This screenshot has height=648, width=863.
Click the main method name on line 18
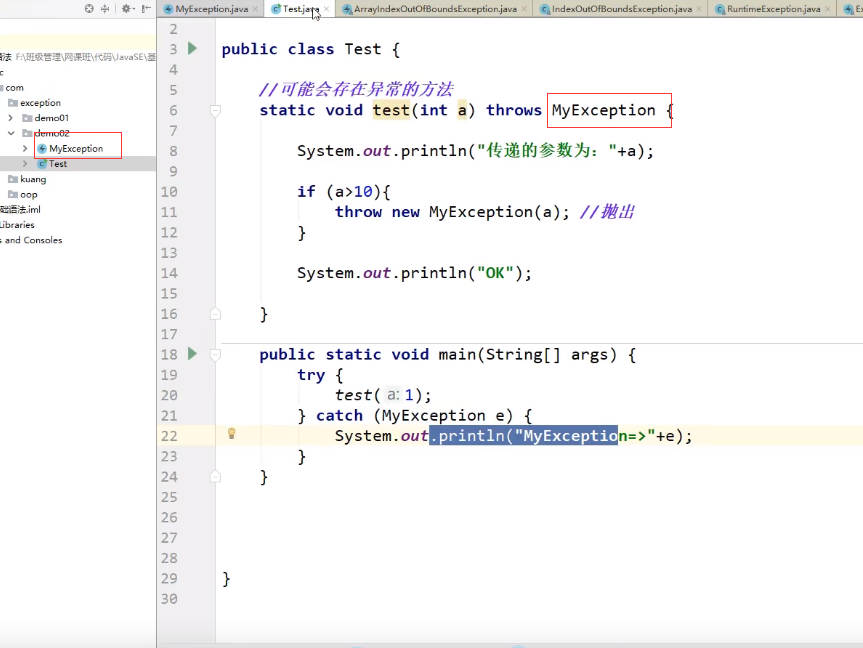pyautogui.click(x=457, y=355)
